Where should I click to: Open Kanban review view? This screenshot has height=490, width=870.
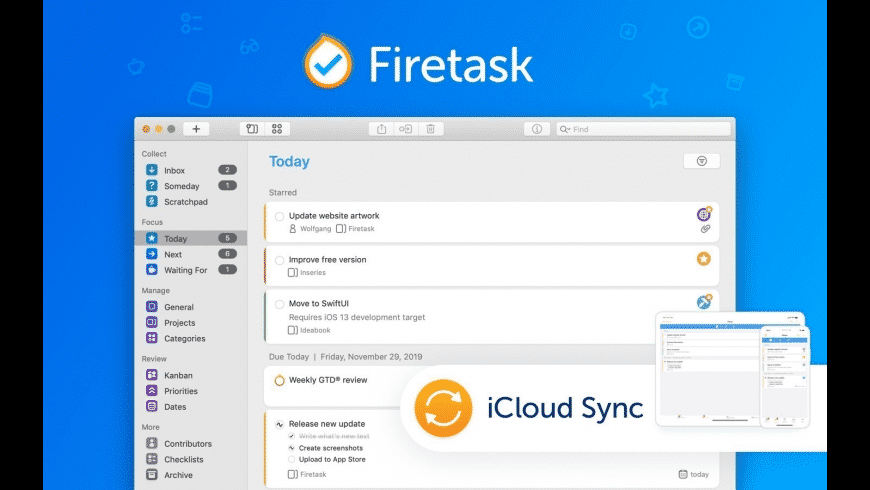191,375
